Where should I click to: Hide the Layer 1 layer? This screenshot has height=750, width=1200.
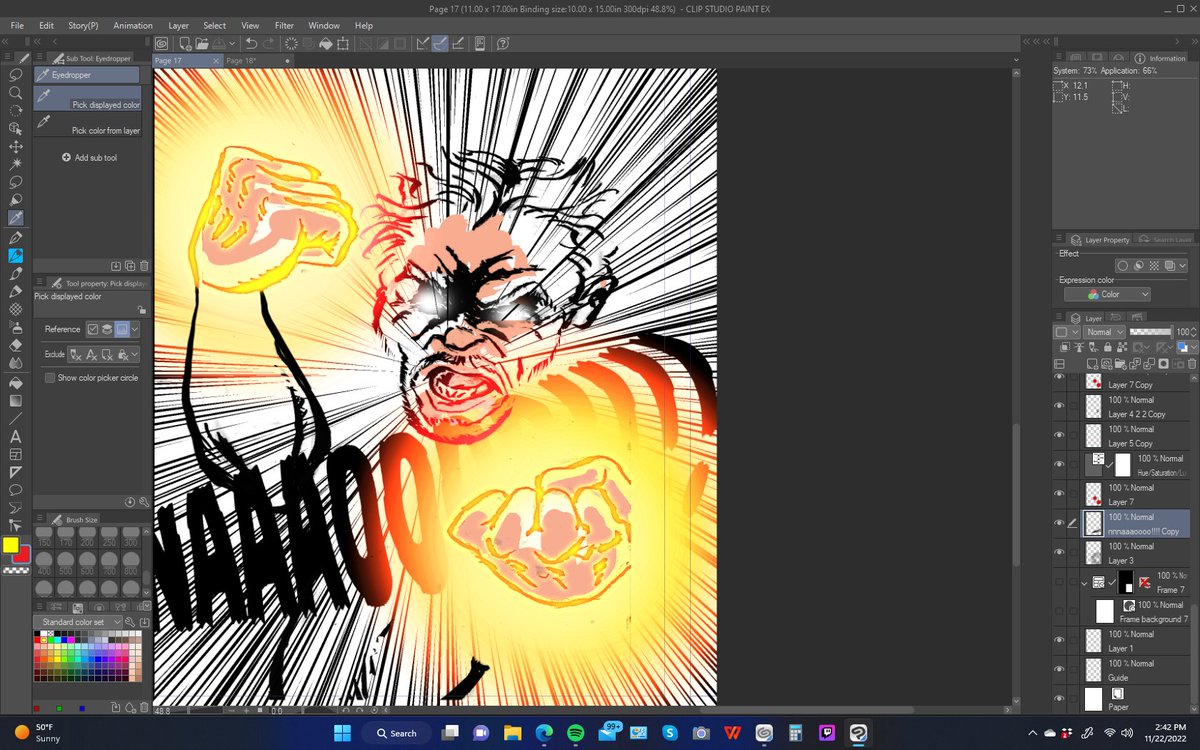click(x=1059, y=640)
